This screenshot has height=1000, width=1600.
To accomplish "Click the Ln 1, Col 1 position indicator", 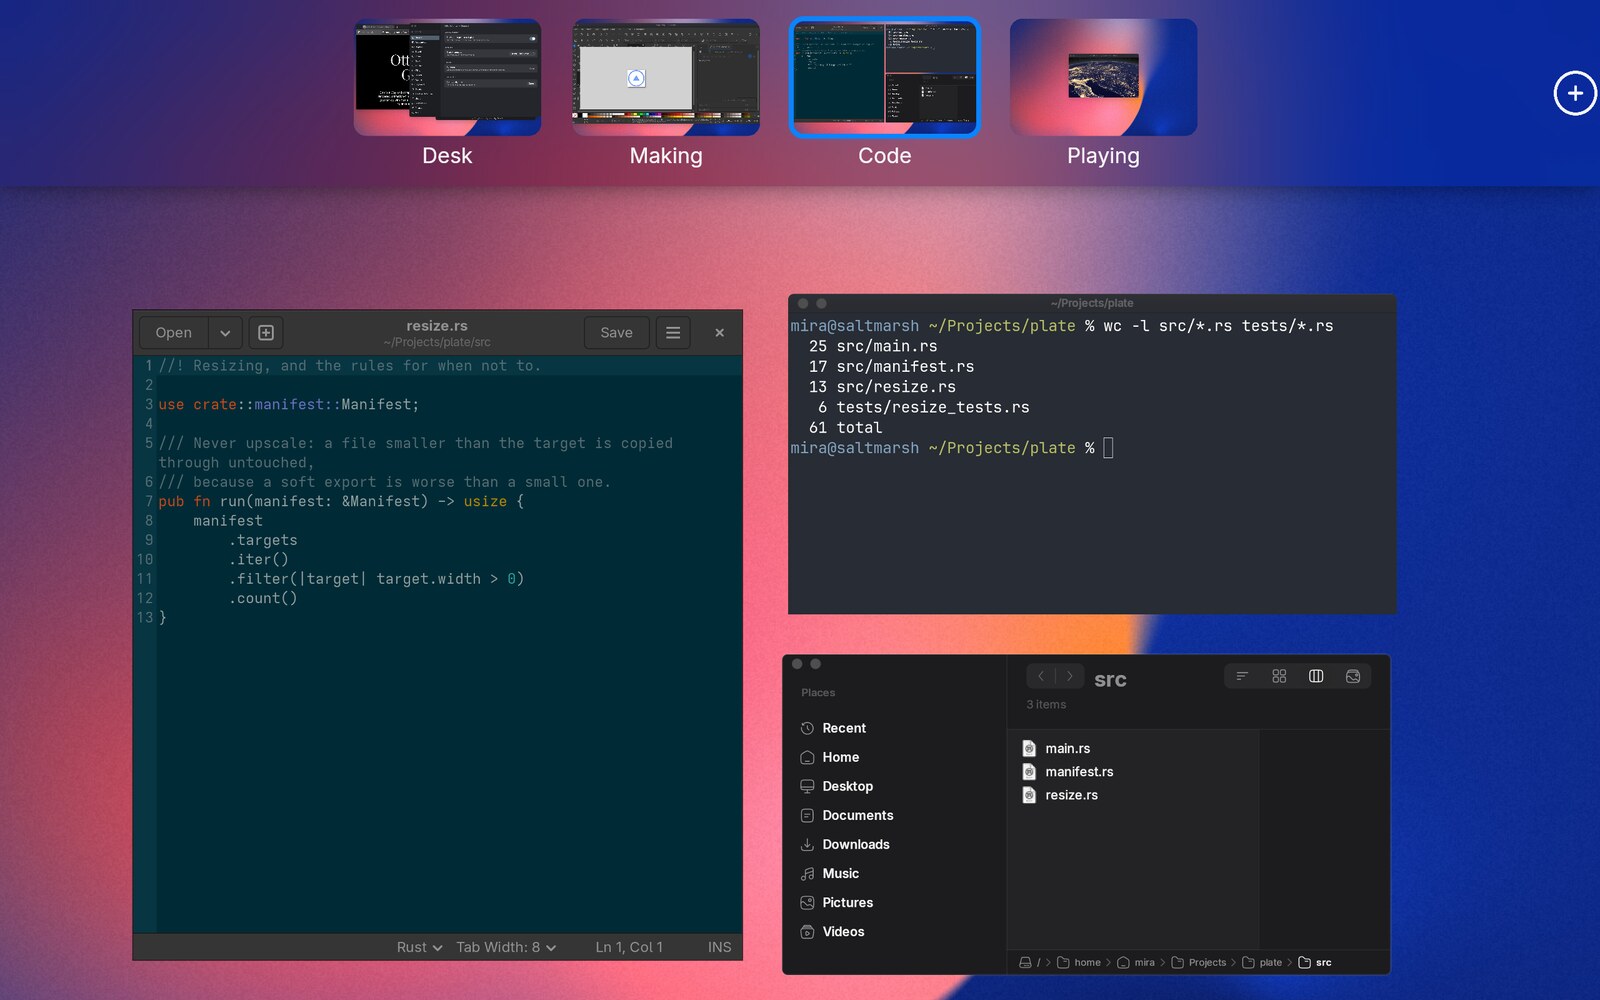I will tap(629, 947).
